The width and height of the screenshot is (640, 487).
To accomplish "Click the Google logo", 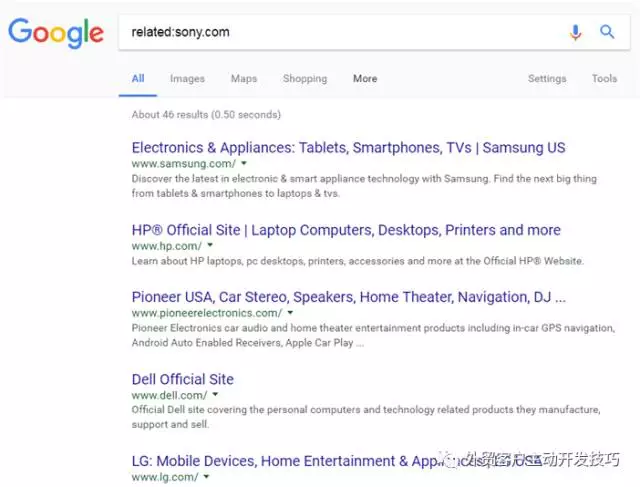I will (x=56, y=33).
